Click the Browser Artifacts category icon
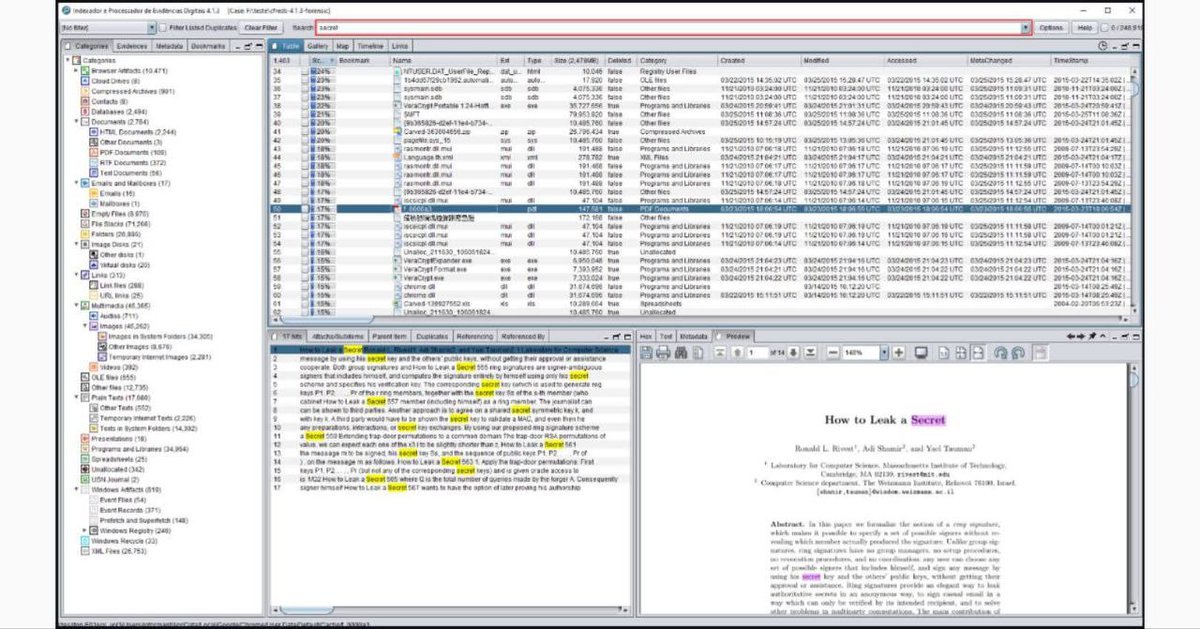Screen dimensions: 1200x629 [x=84, y=72]
